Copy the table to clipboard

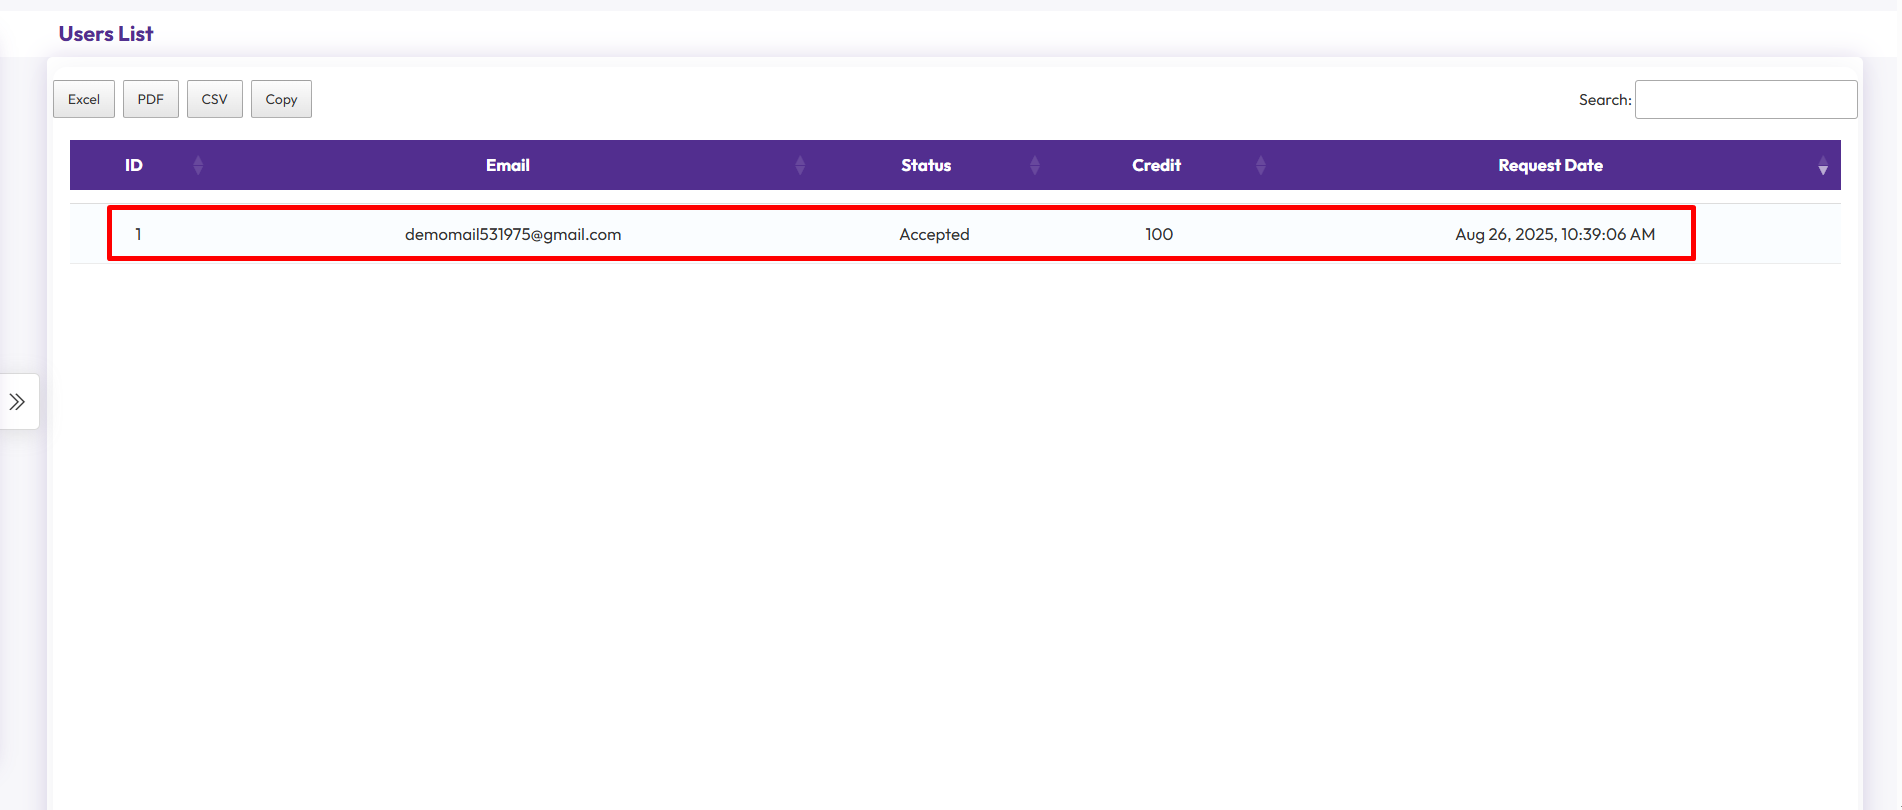(281, 99)
